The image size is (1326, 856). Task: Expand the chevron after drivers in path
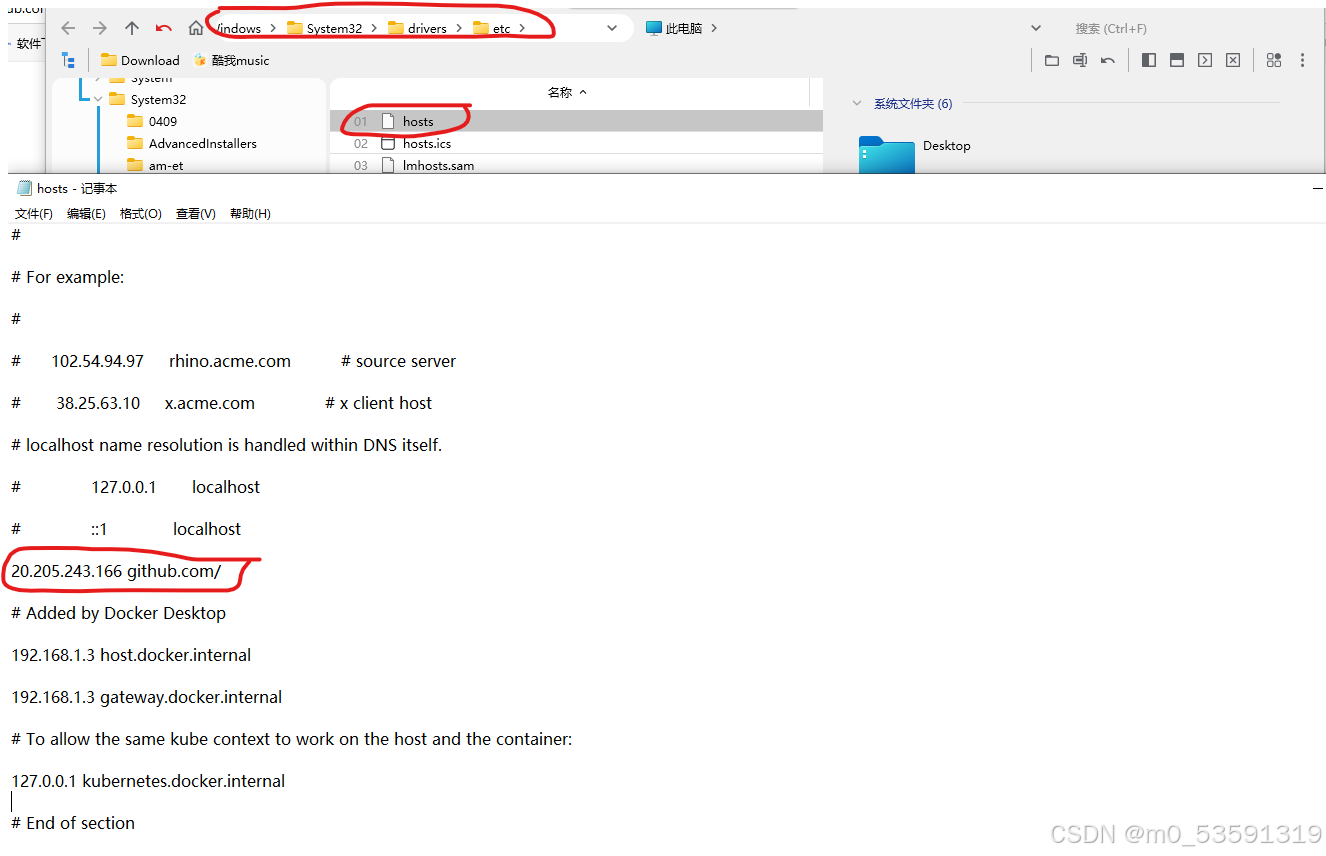459,28
